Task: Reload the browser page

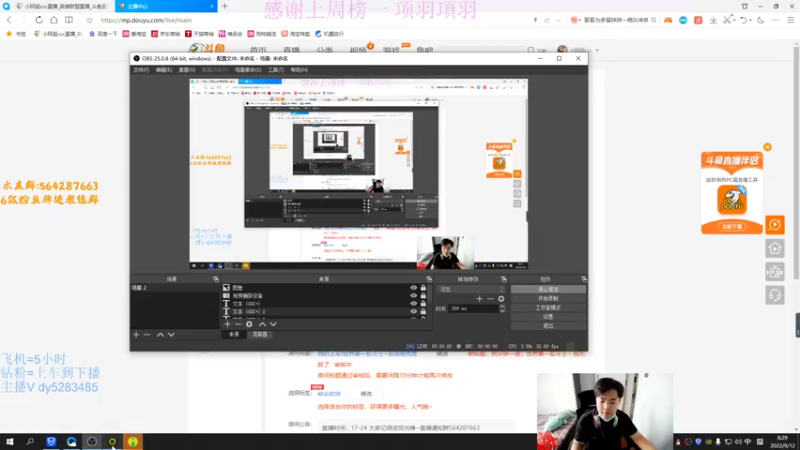Action: coord(39,20)
